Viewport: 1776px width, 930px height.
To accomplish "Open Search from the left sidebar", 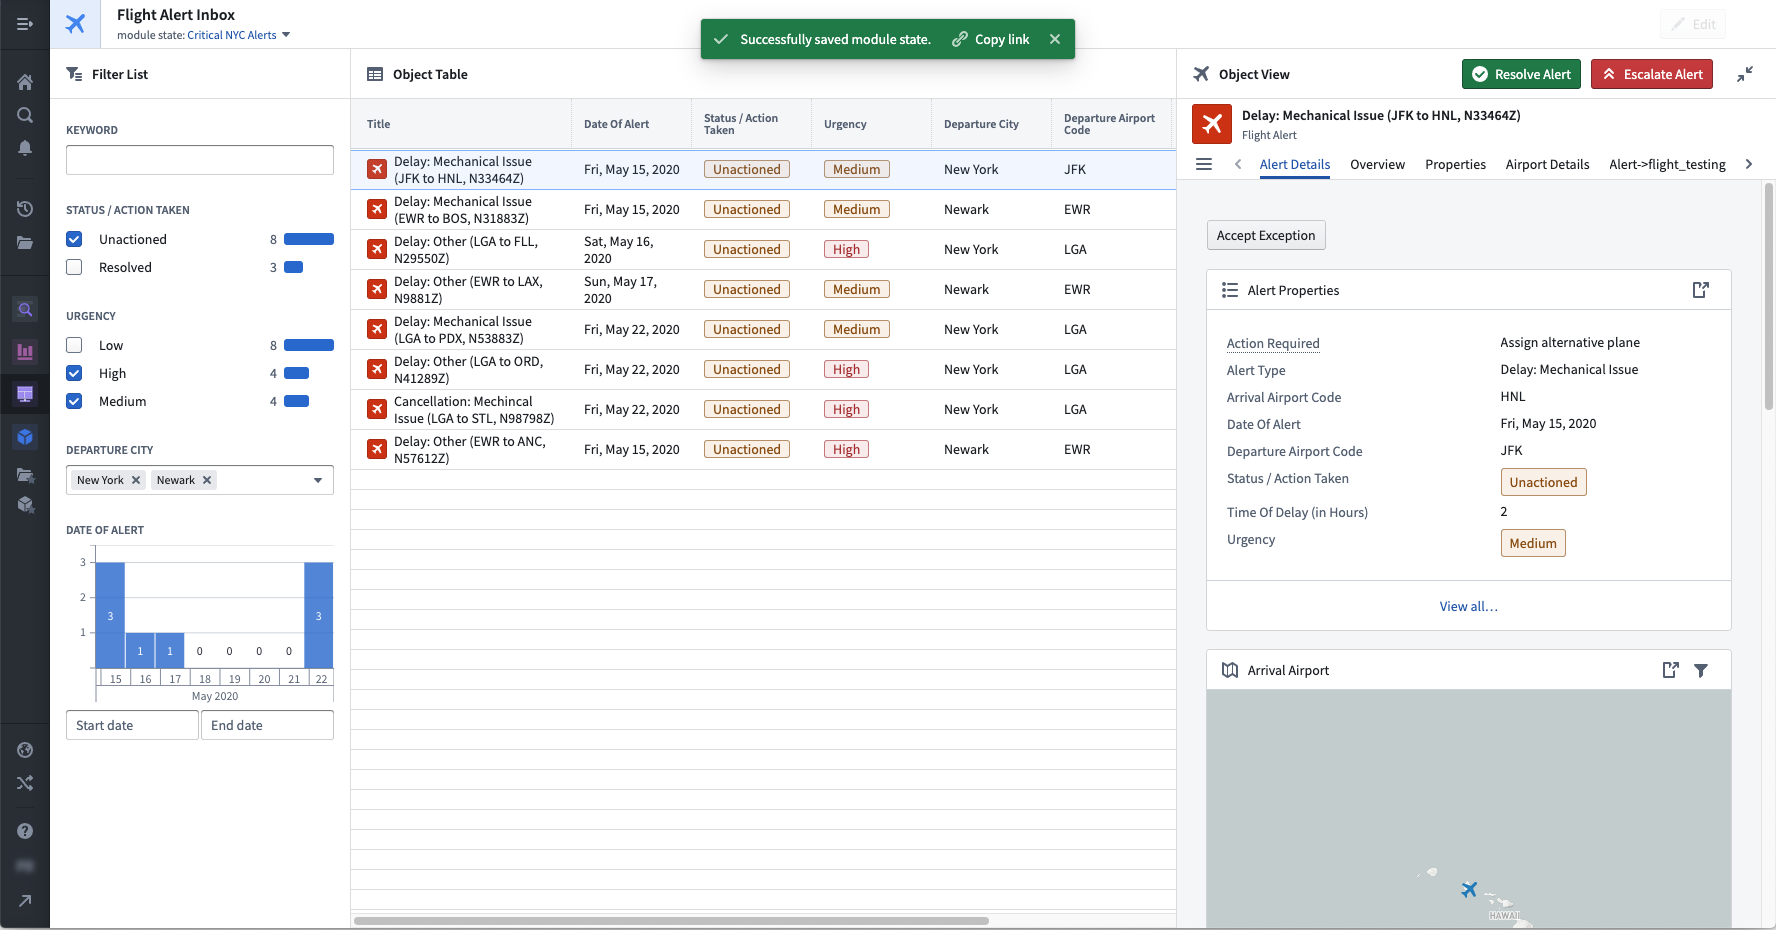I will coord(25,115).
